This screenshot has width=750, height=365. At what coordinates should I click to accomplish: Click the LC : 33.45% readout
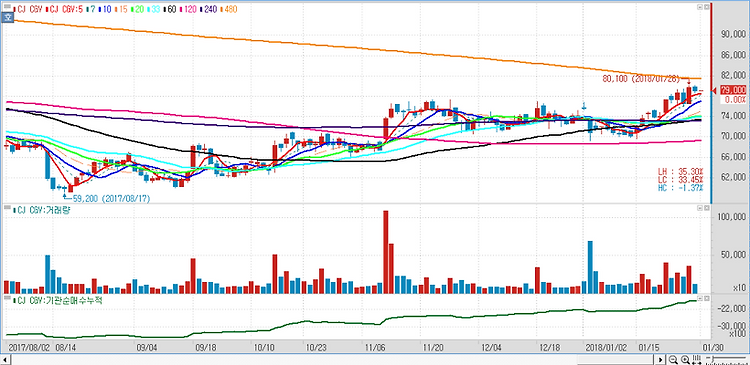point(680,179)
